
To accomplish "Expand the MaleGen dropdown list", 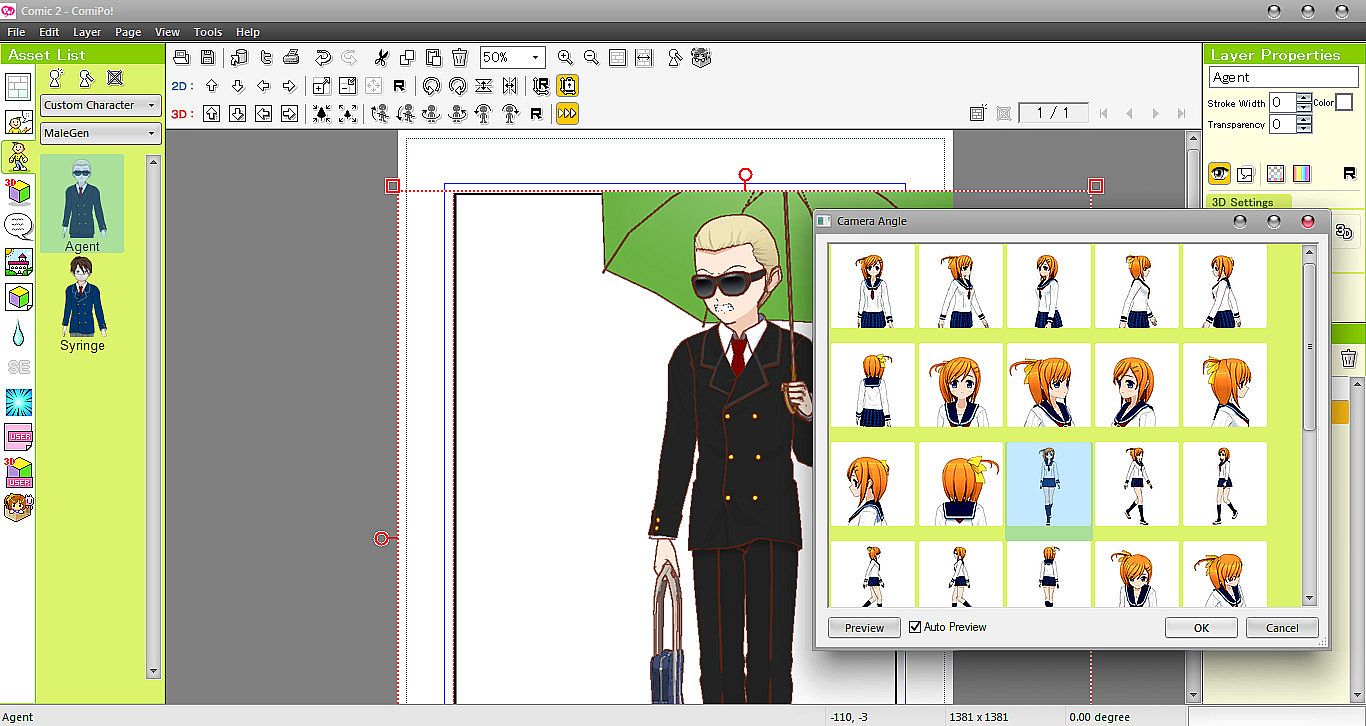I will click(100, 133).
